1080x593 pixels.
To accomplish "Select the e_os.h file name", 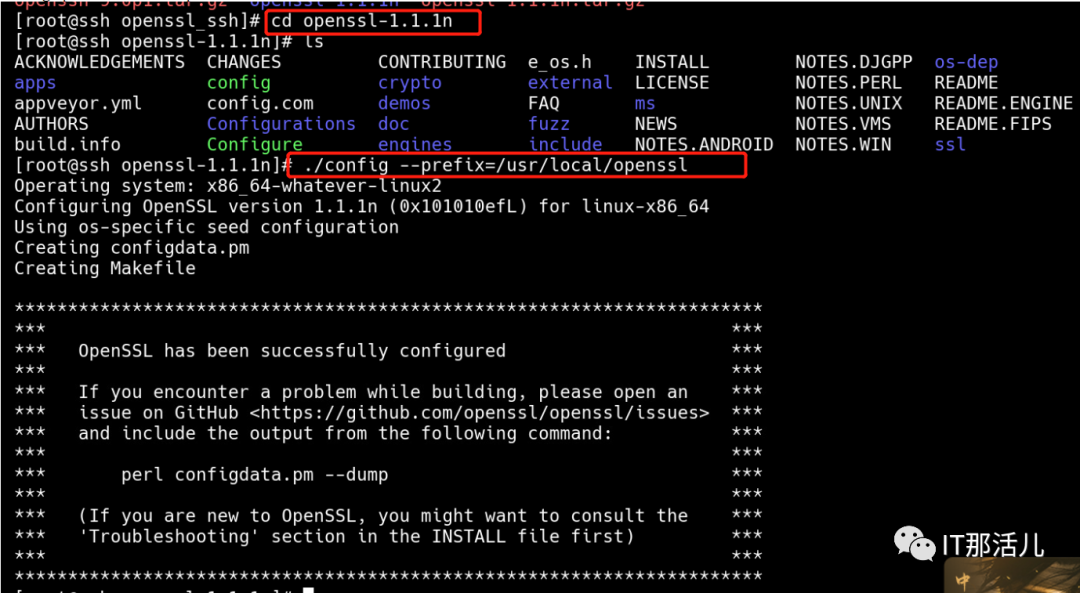I will (x=559, y=63).
